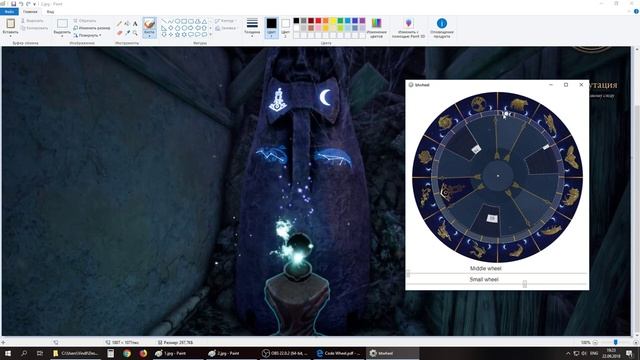Click the Brushes tool icon
This screenshot has width=640, height=360.
149,24
